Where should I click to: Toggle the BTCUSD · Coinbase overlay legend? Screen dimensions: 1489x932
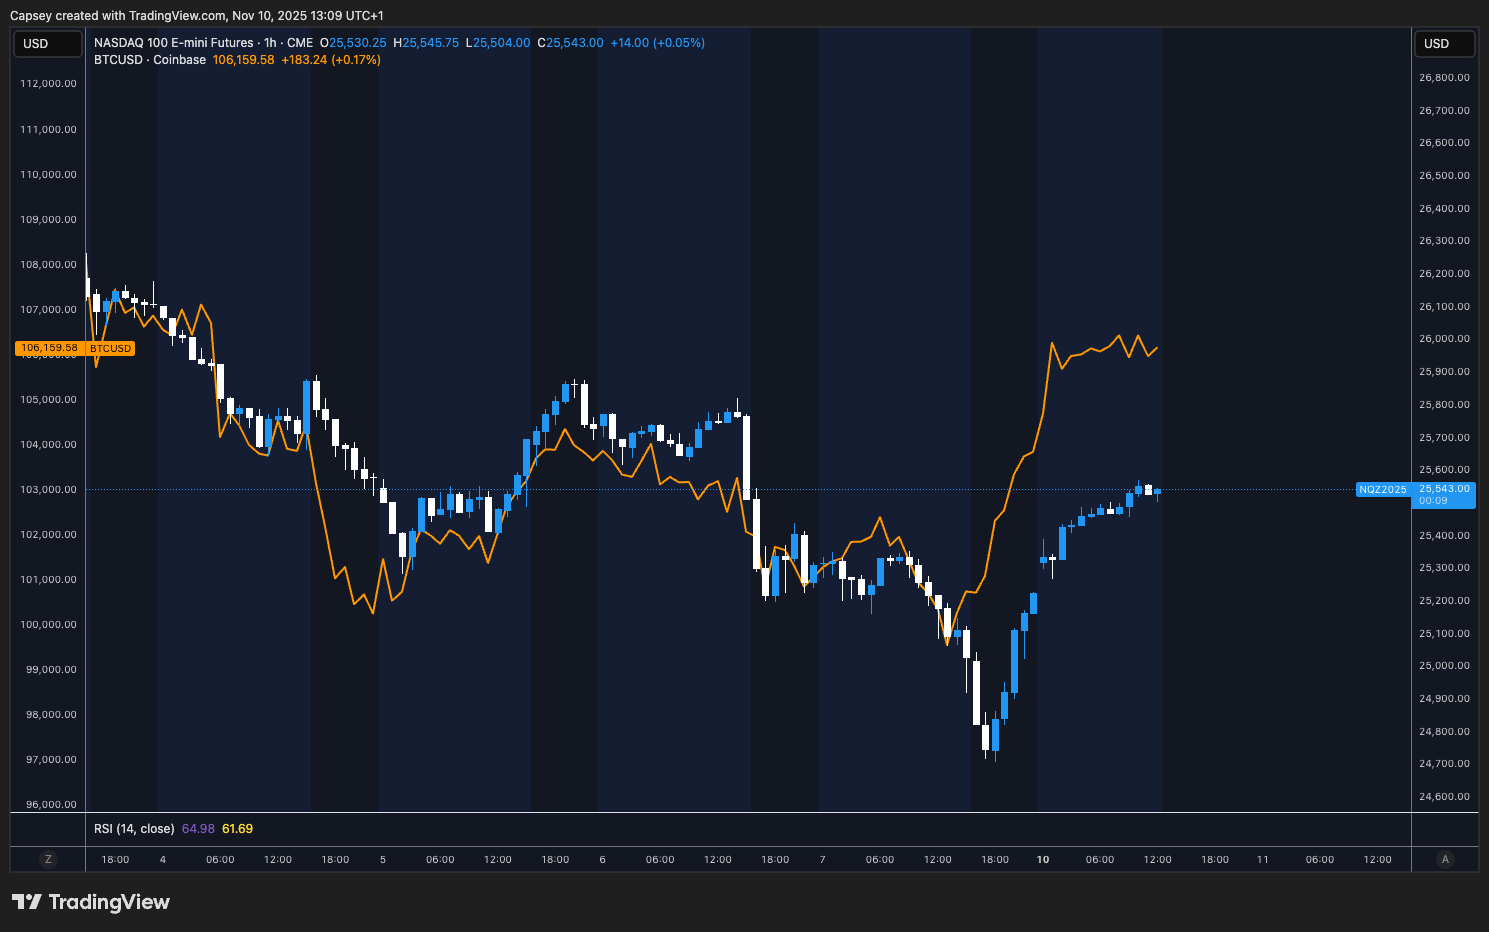[151, 59]
